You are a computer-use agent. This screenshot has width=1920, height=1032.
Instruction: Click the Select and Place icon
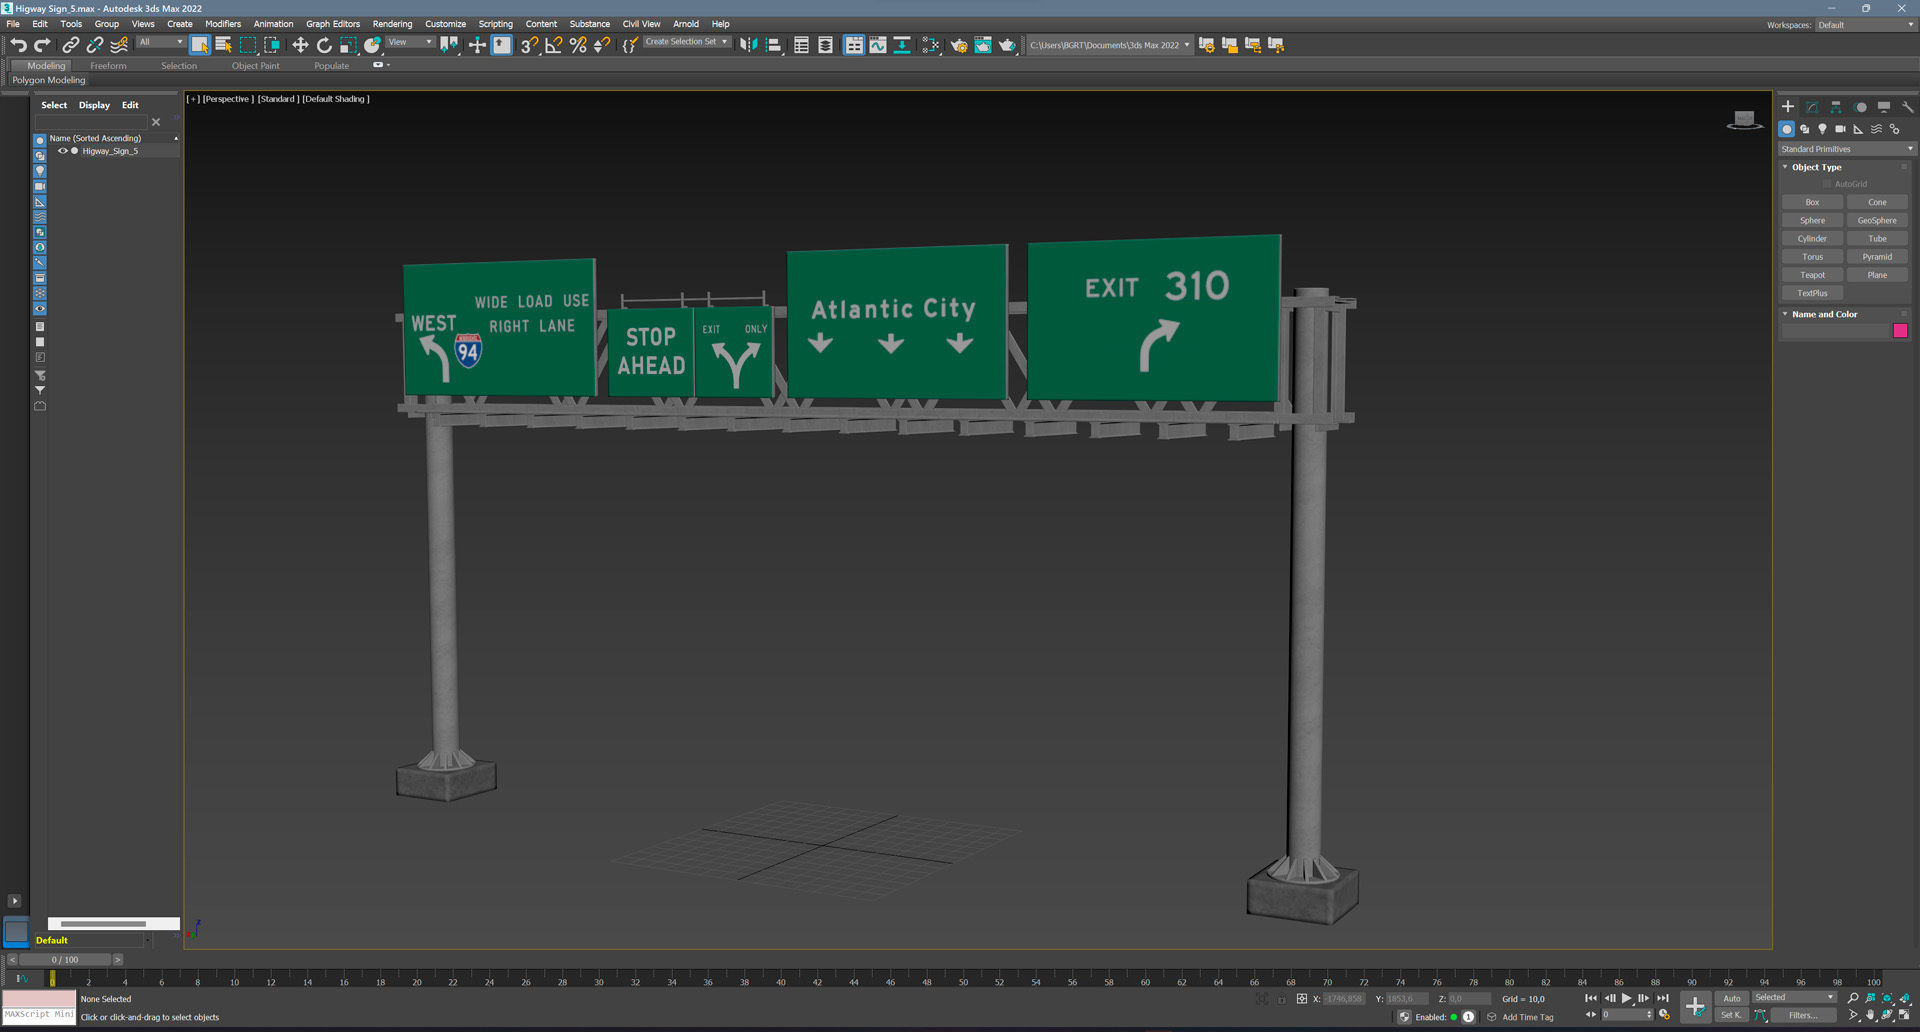(372, 45)
